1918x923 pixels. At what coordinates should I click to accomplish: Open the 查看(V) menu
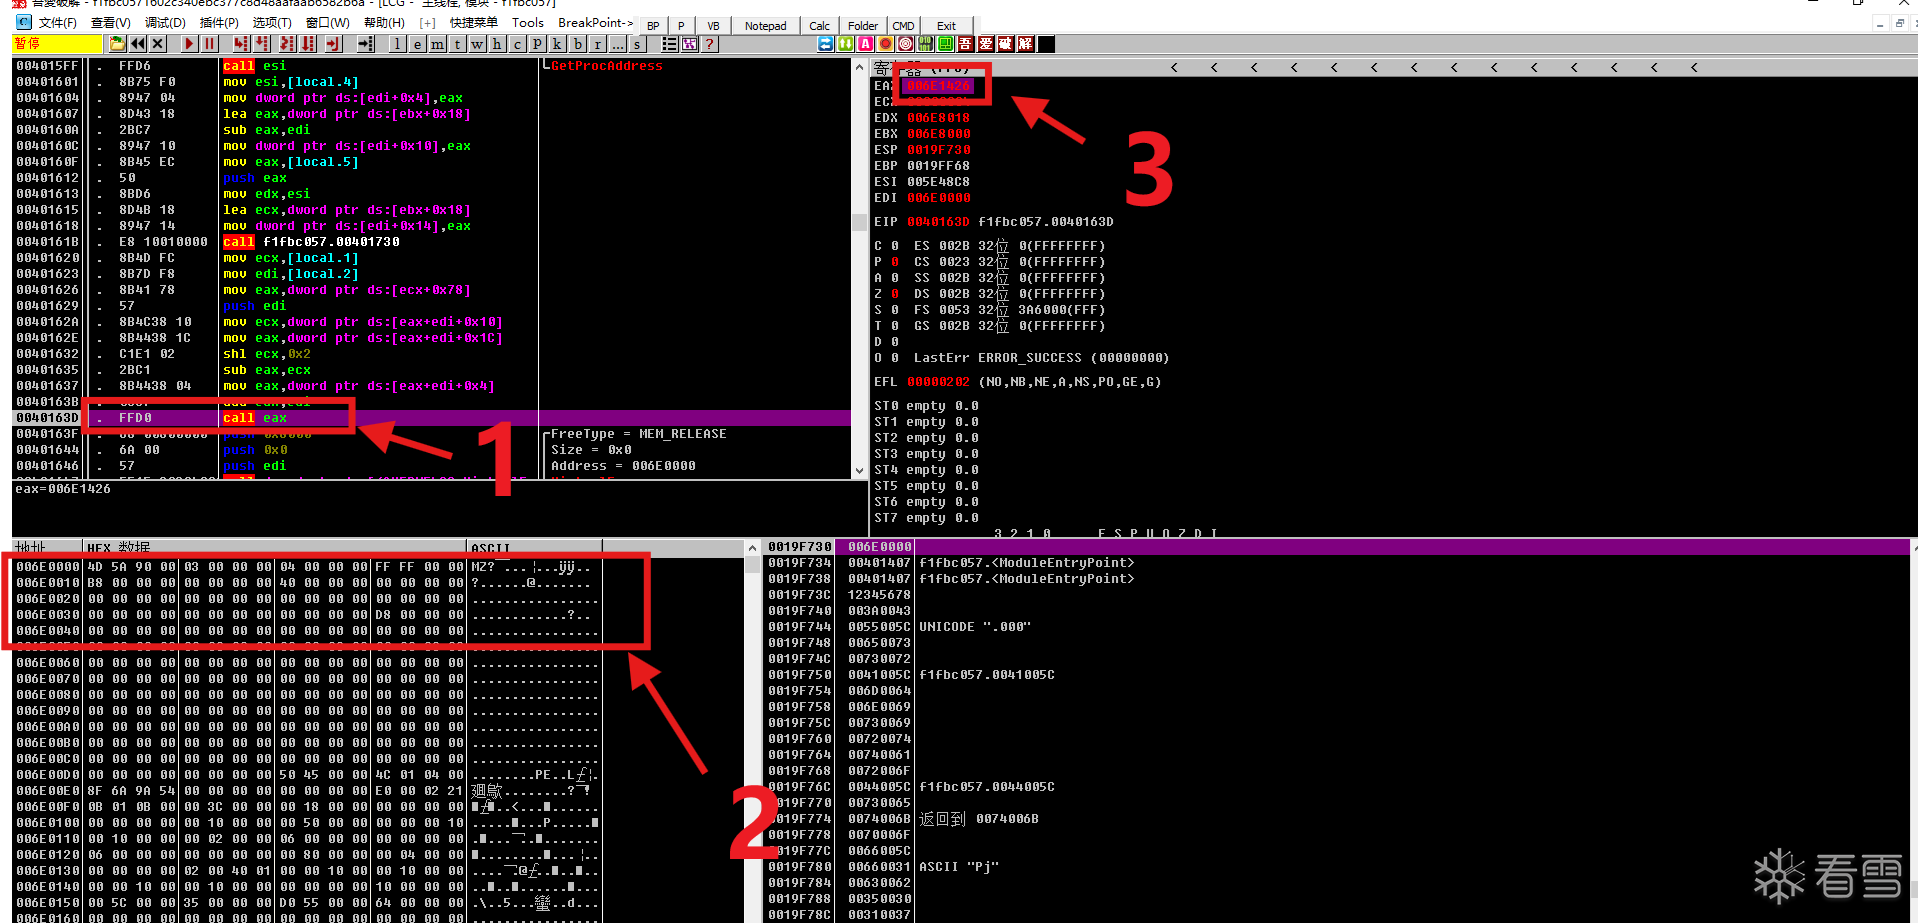(x=110, y=23)
